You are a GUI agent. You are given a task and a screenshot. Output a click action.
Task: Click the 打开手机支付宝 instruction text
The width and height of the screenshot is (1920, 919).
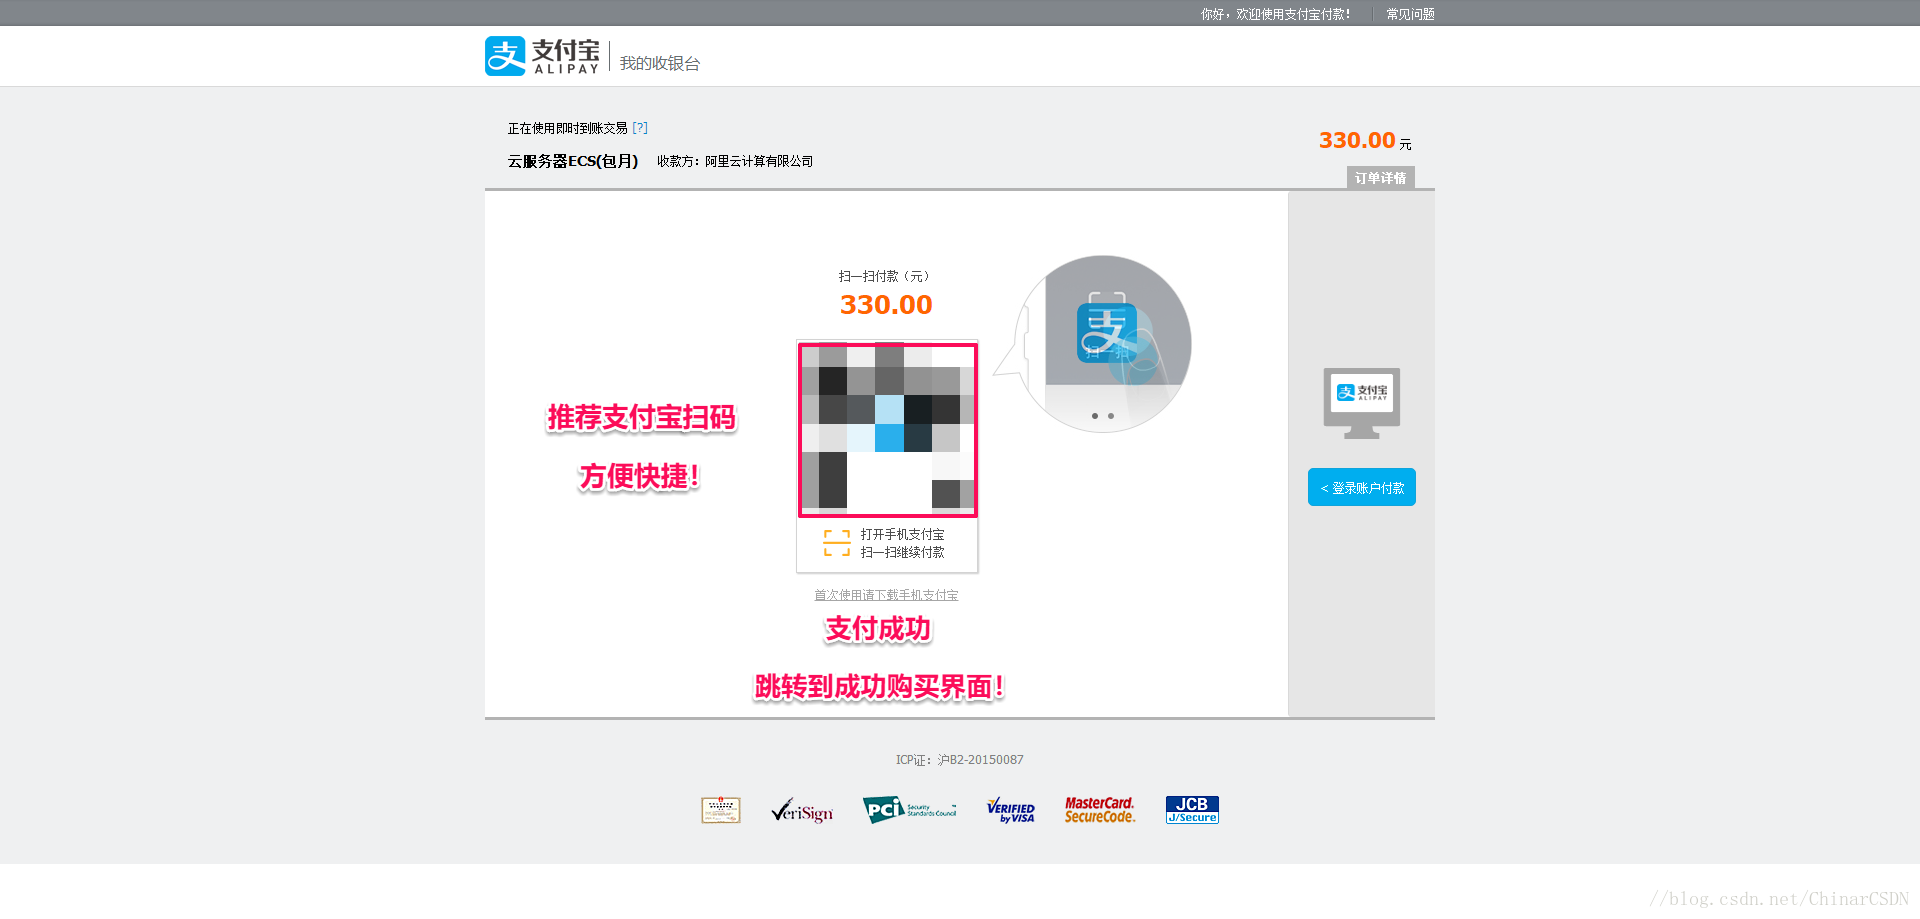903,535
